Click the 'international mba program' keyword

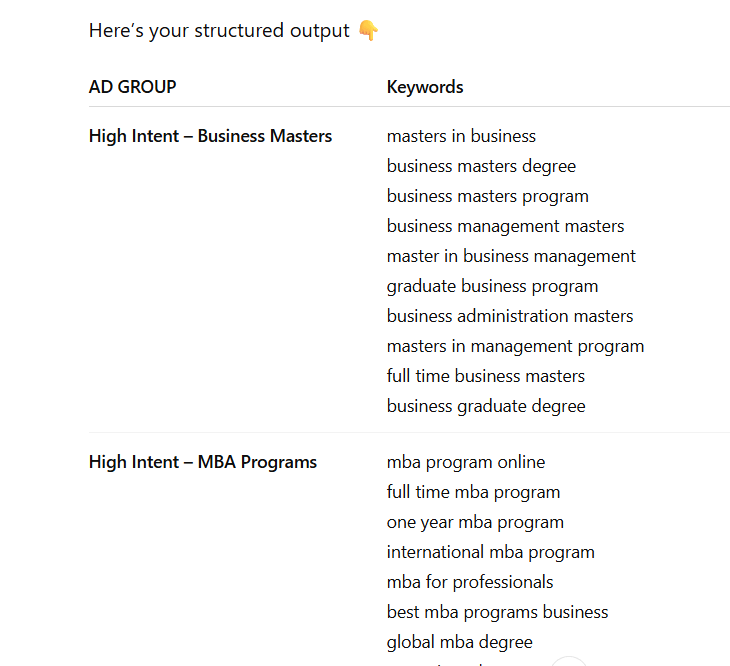tap(490, 552)
